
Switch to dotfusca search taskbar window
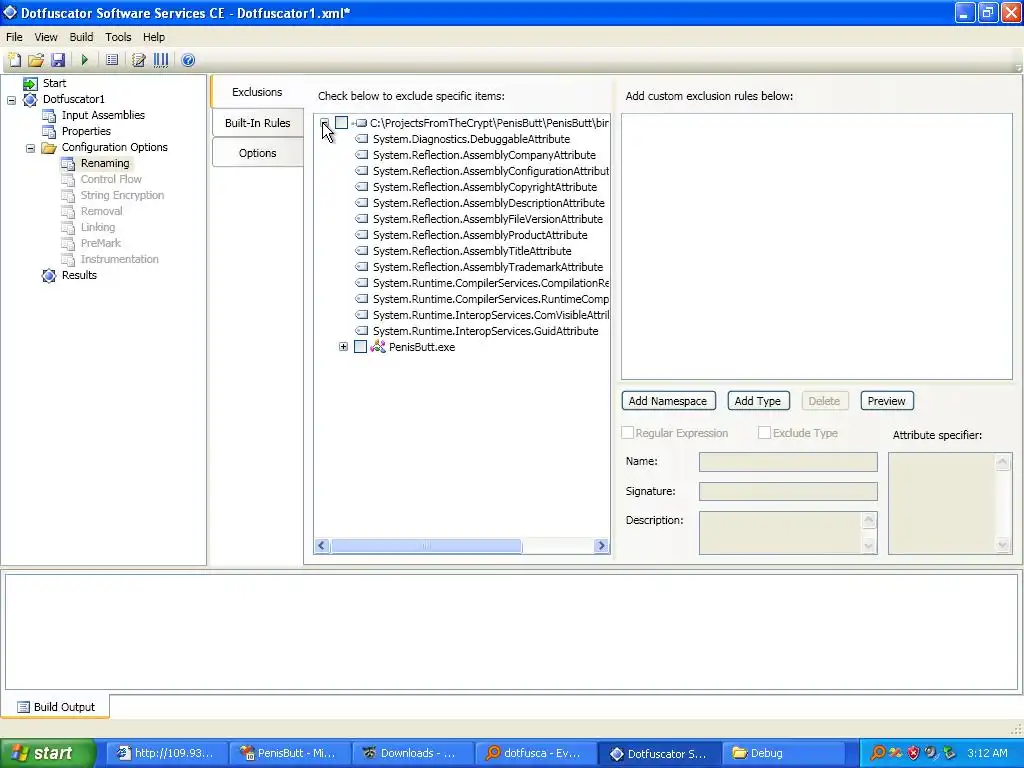pyautogui.click(x=537, y=753)
